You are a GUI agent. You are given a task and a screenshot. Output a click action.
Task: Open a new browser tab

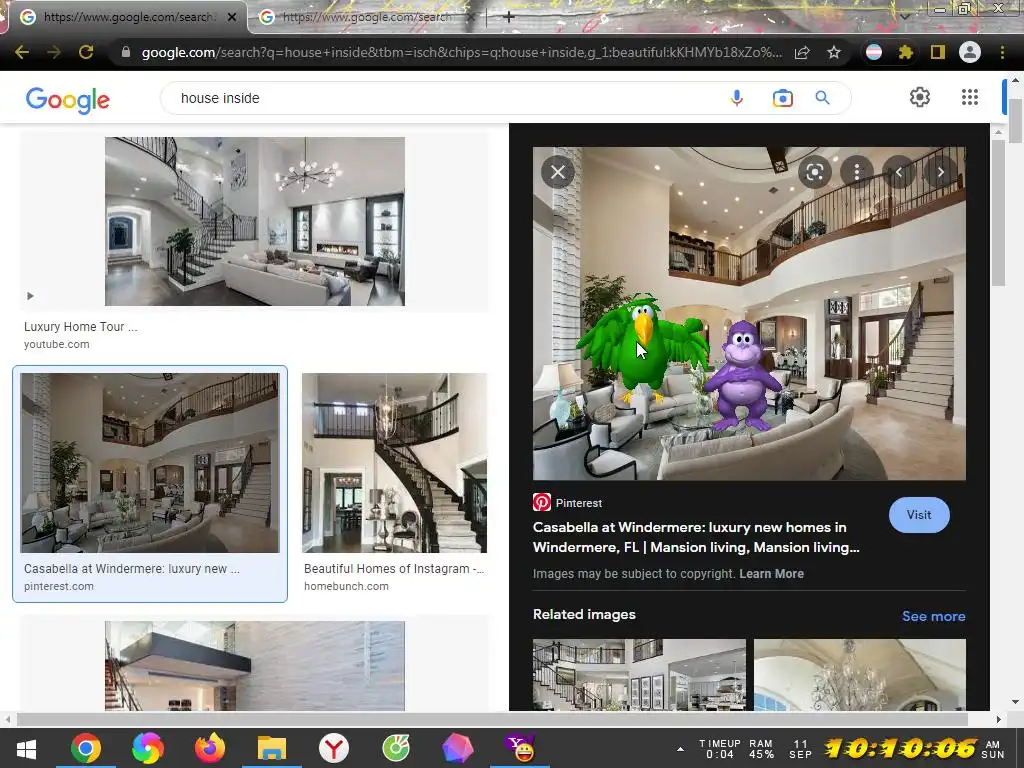[x=509, y=18]
